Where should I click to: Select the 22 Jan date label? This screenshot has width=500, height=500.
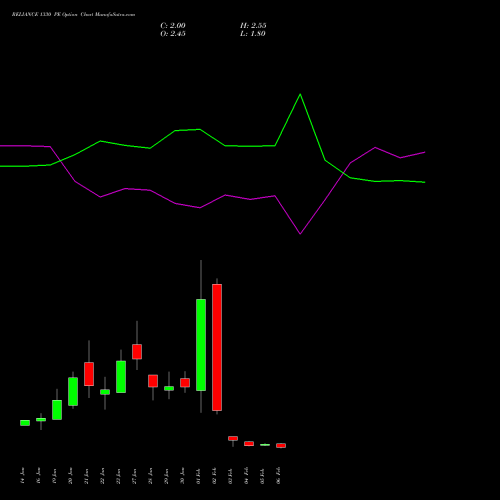(102, 475)
